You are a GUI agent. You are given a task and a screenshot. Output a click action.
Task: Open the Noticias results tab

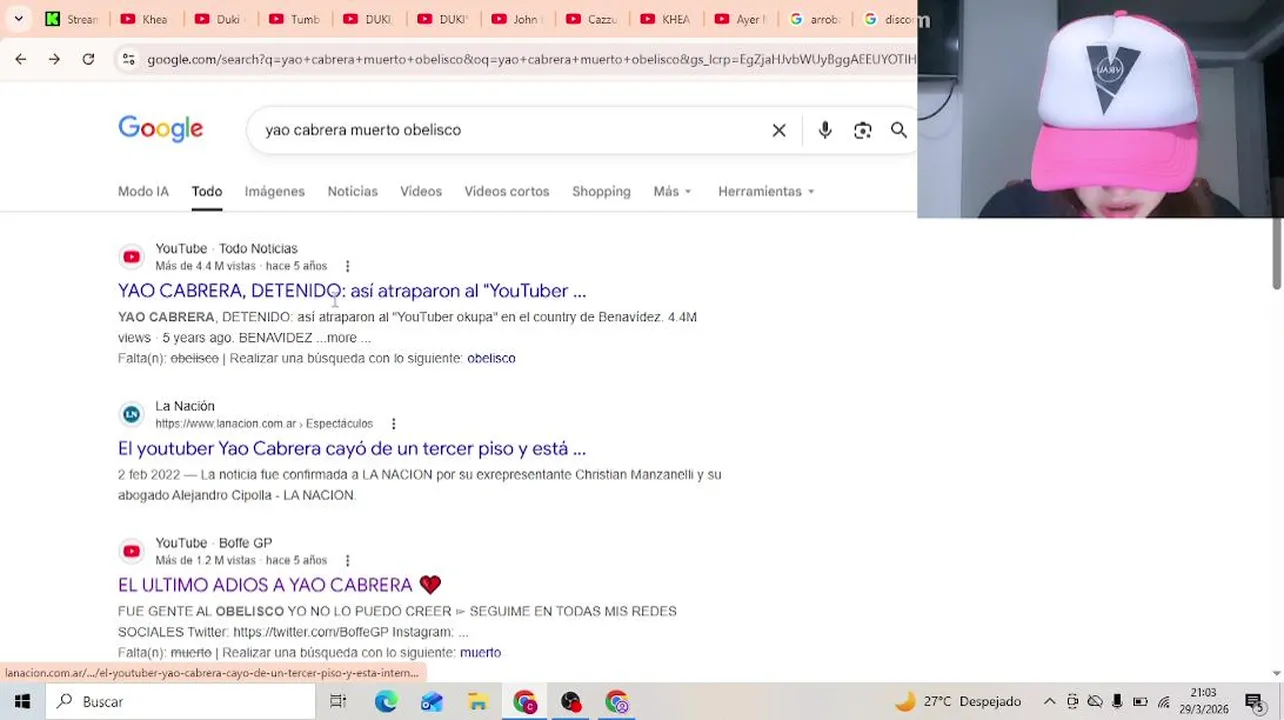click(353, 191)
